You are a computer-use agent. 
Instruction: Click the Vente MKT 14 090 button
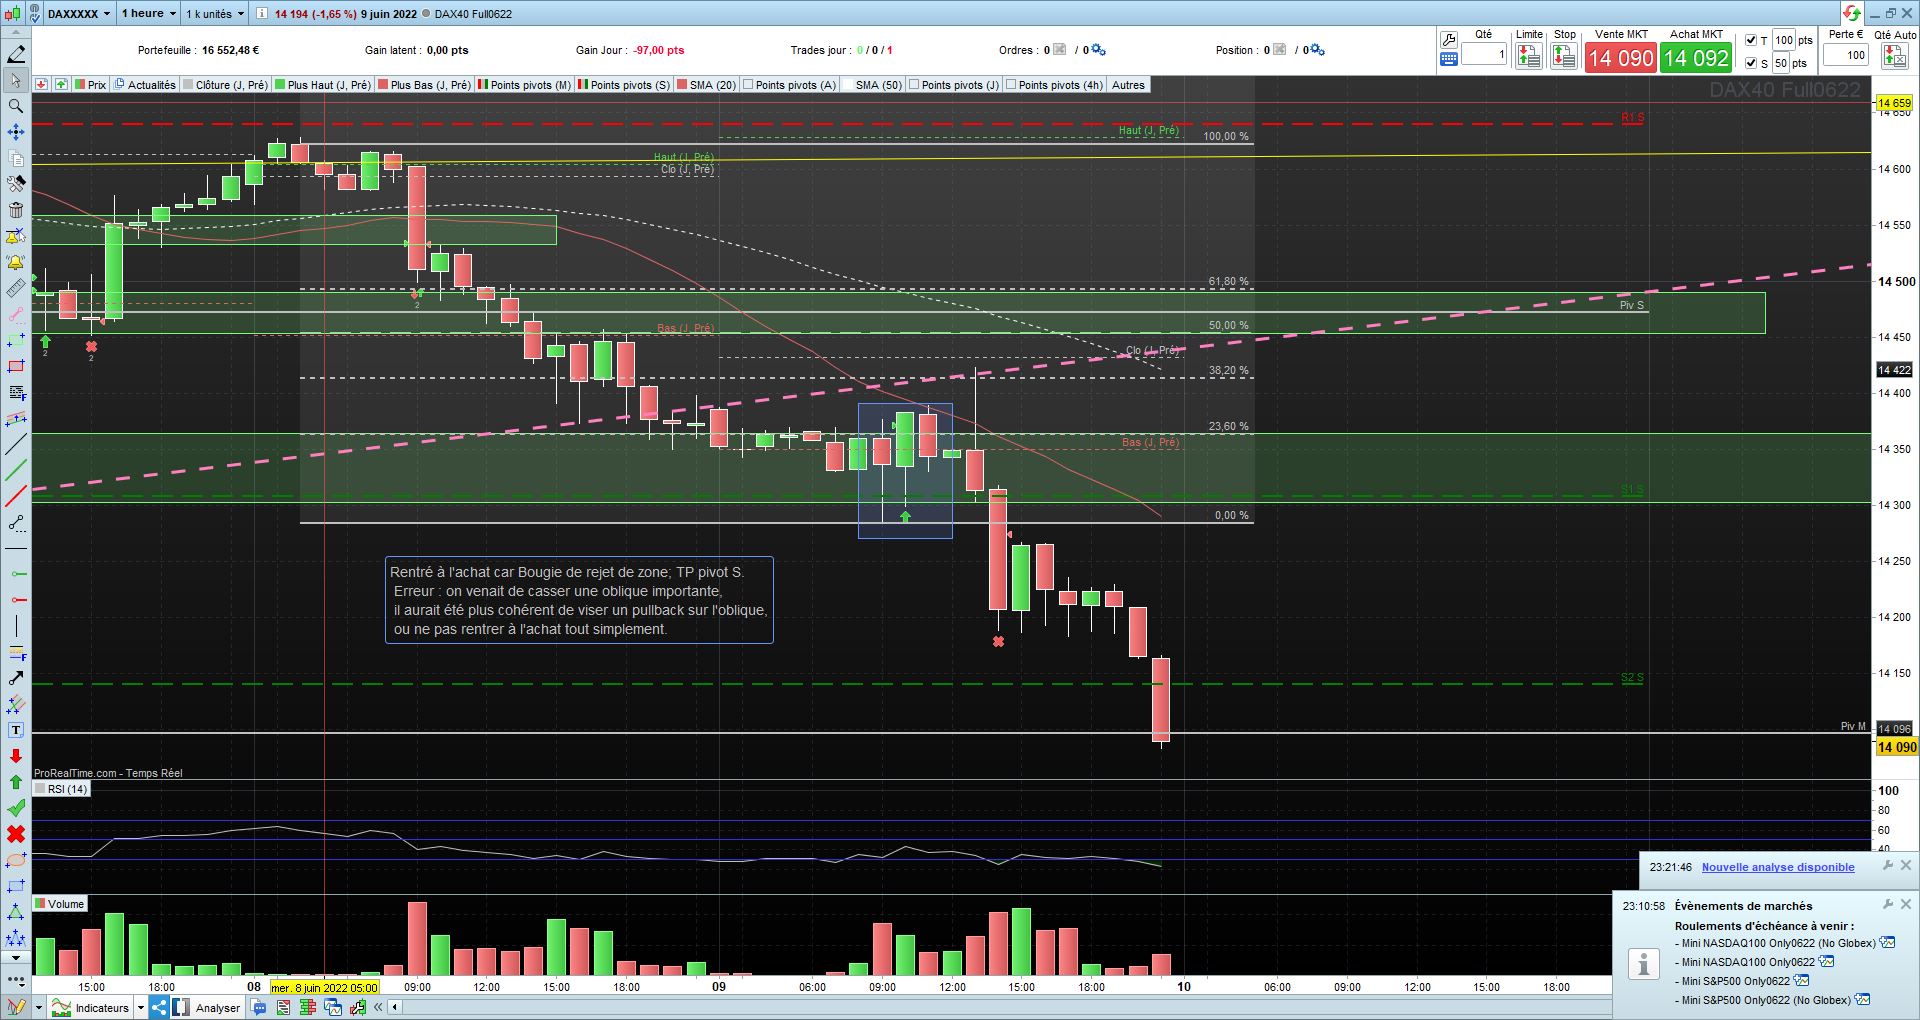click(x=1621, y=58)
